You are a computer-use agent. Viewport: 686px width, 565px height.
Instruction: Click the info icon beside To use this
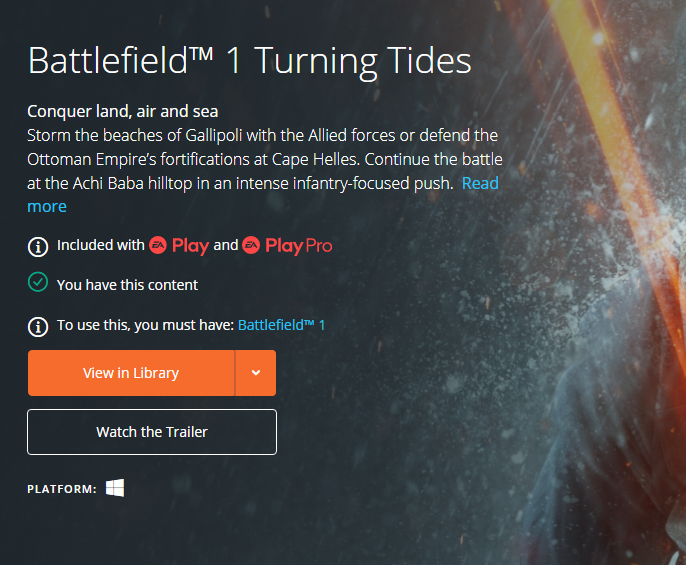click(x=38, y=326)
